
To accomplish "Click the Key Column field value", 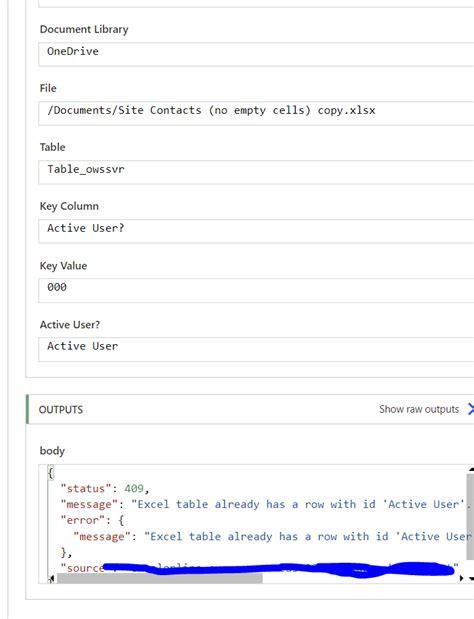I will pos(256,231).
